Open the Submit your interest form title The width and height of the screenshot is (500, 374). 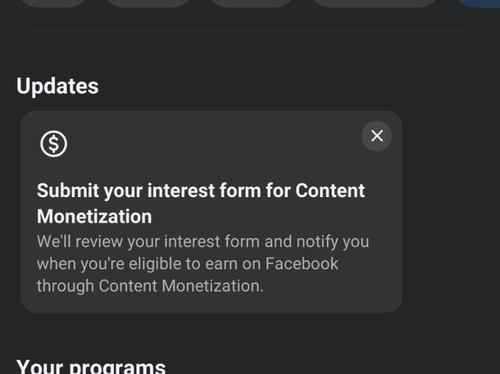201,203
